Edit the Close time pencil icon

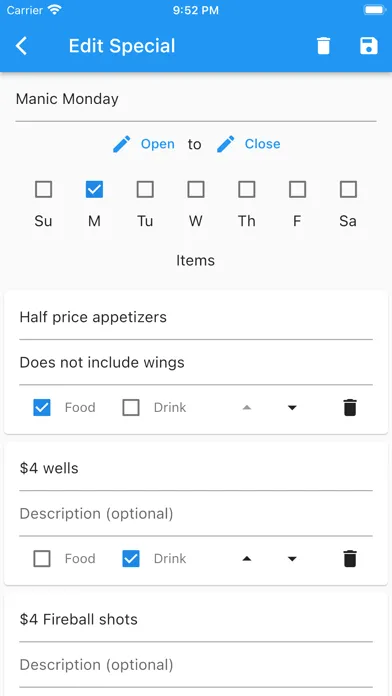tap(226, 144)
